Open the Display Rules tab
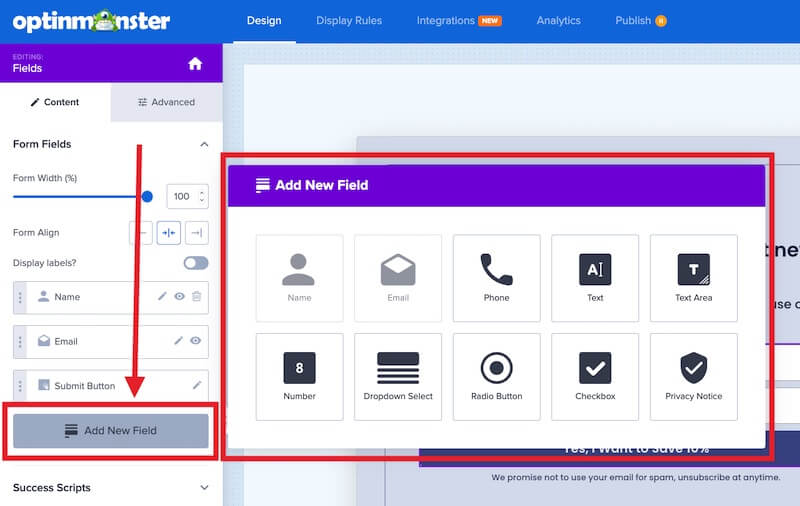The width and height of the screenshot is (800, 506). (349, 21)
